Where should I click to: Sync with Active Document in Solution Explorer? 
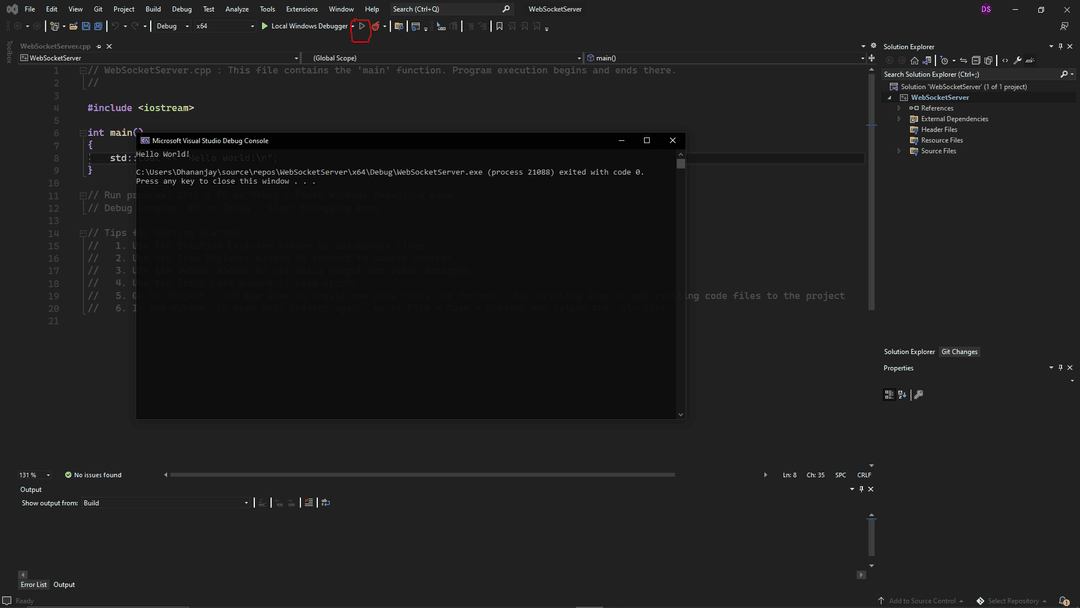tap(964, 61)
